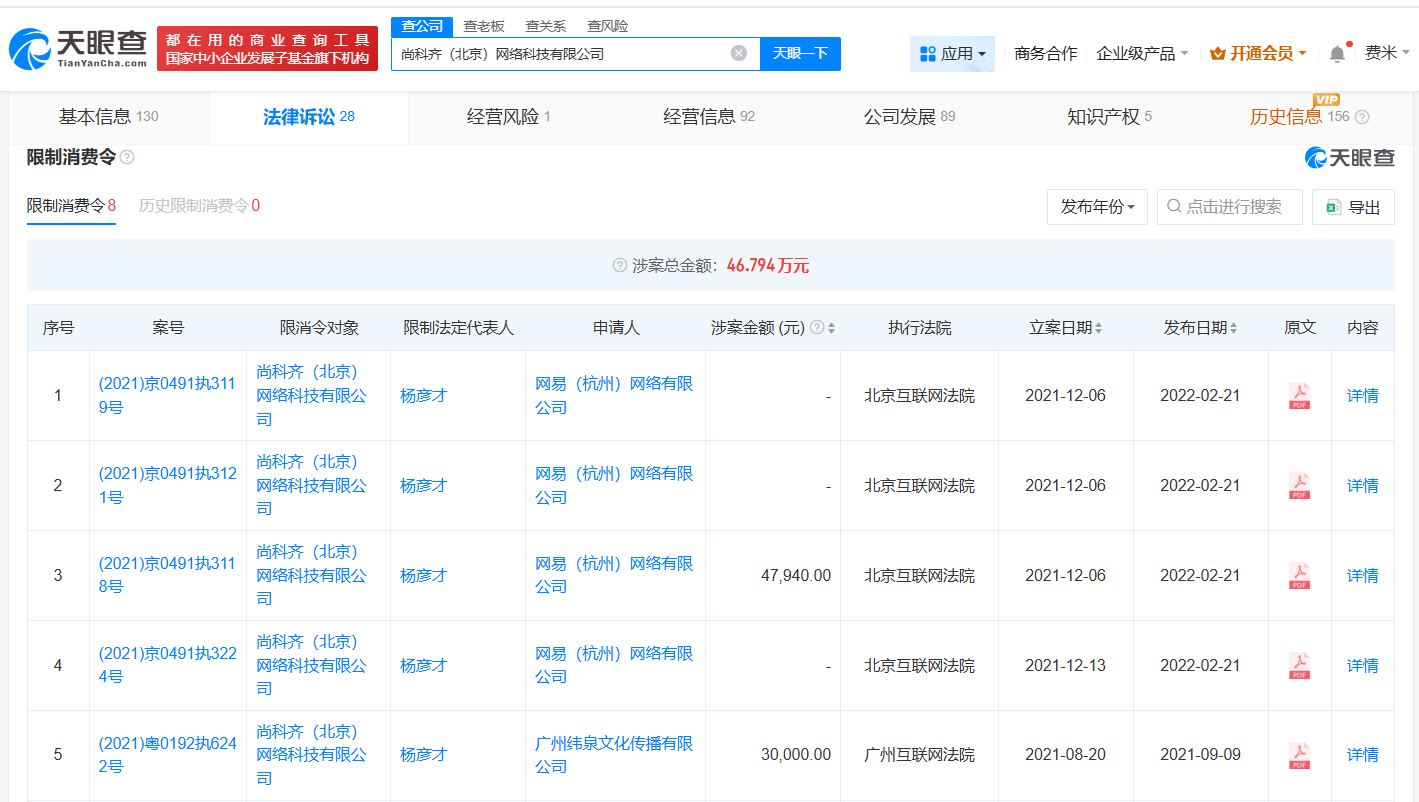The image size is (1419, 802).
Task: Open the PDF document for case row 1
Action: pos(1299,394)
